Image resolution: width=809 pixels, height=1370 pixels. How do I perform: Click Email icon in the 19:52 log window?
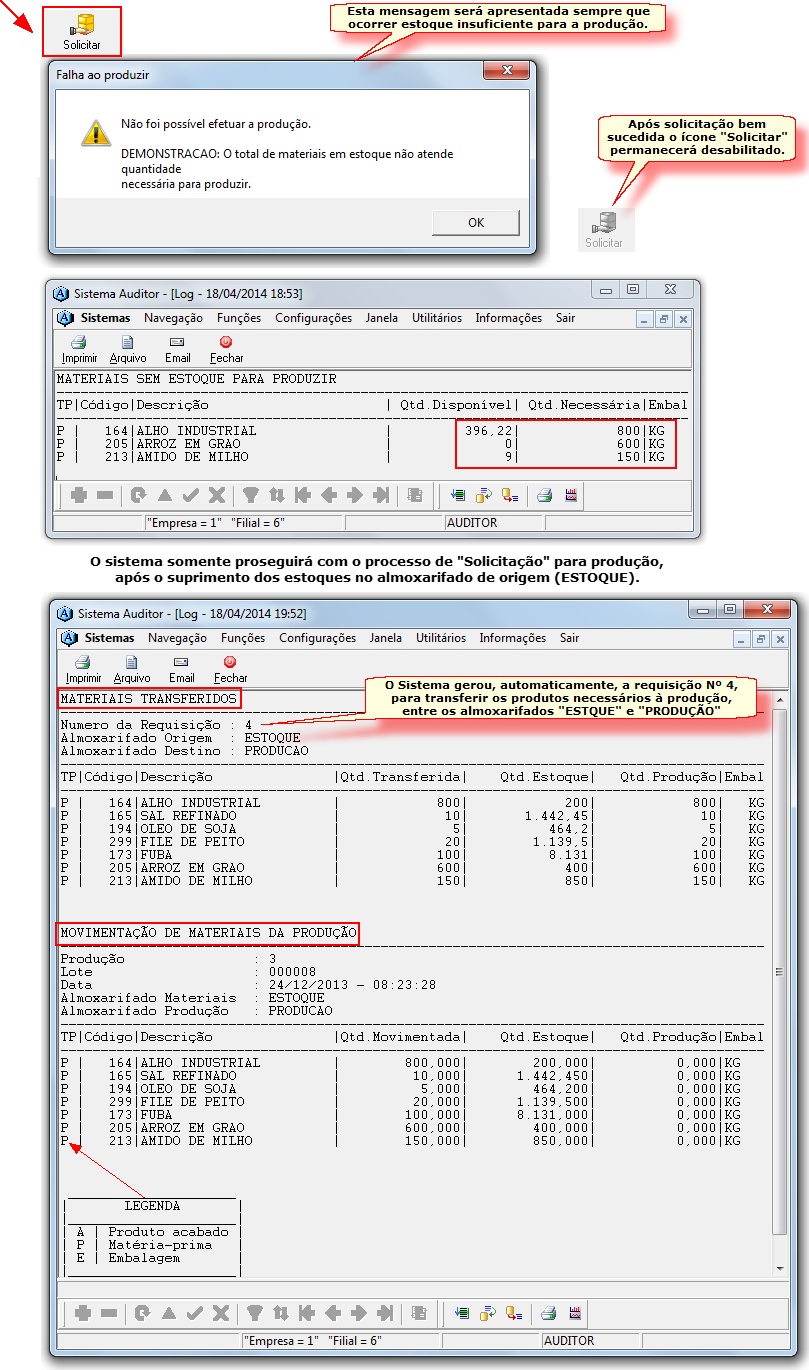click(181, 668)
